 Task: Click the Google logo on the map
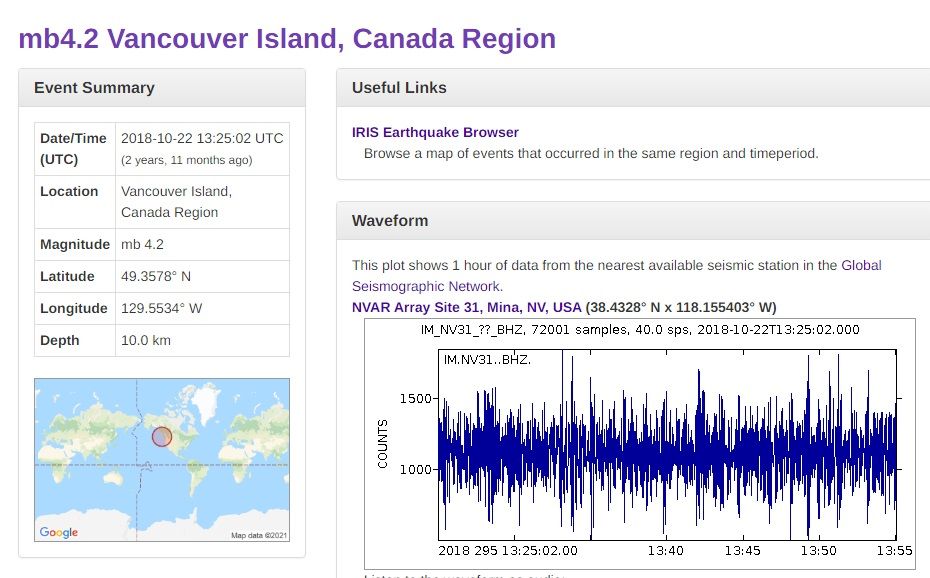pyautogui.click(x=59, y=532)
